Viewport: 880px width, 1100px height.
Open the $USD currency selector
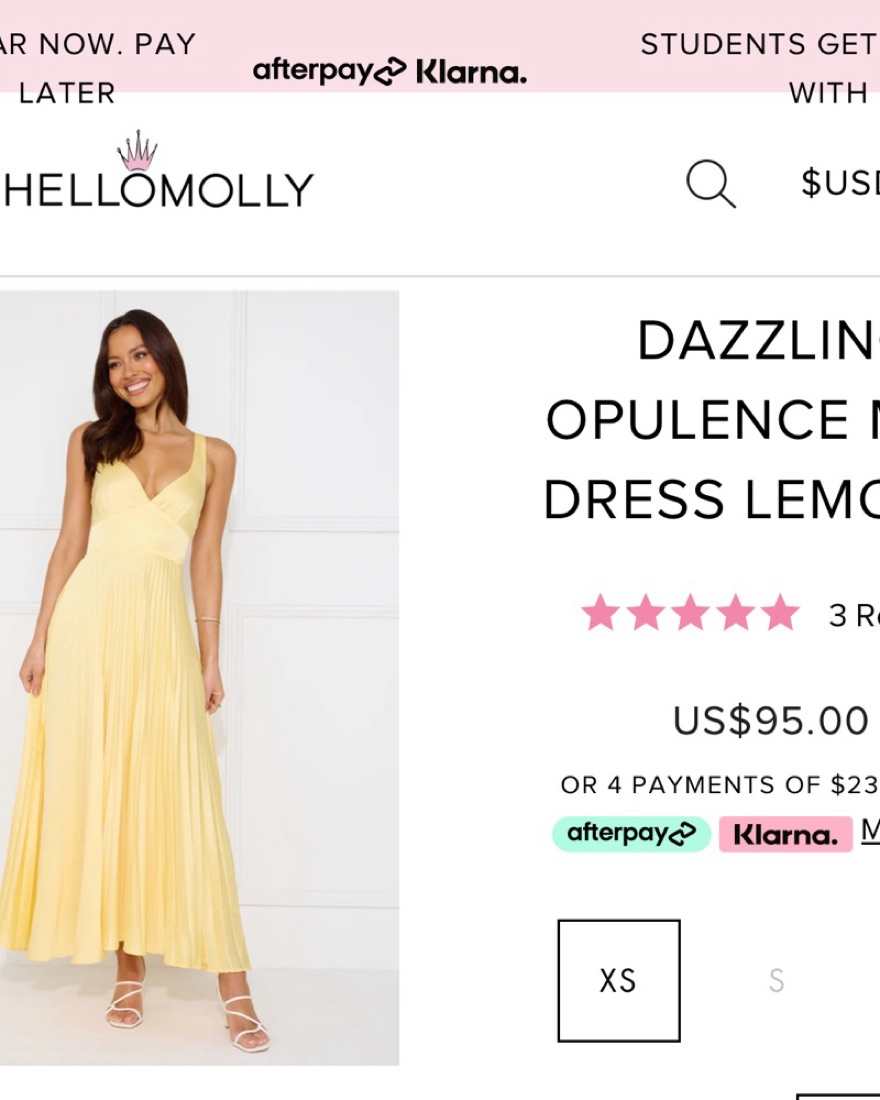[x=840, y=183]
